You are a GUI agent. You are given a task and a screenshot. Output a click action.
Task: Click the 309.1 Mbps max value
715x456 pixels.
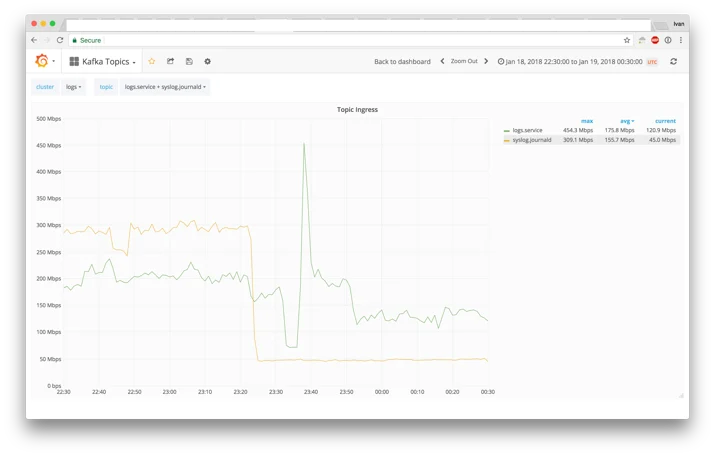click(578, 140)
